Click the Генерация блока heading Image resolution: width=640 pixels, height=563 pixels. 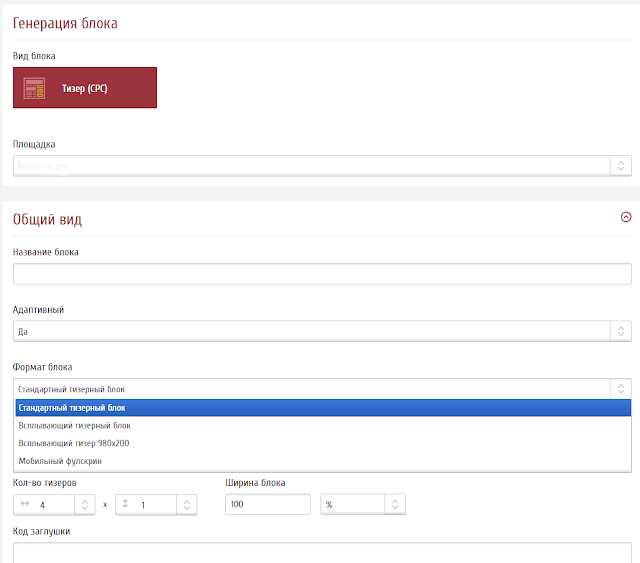[x=65, y=23]
